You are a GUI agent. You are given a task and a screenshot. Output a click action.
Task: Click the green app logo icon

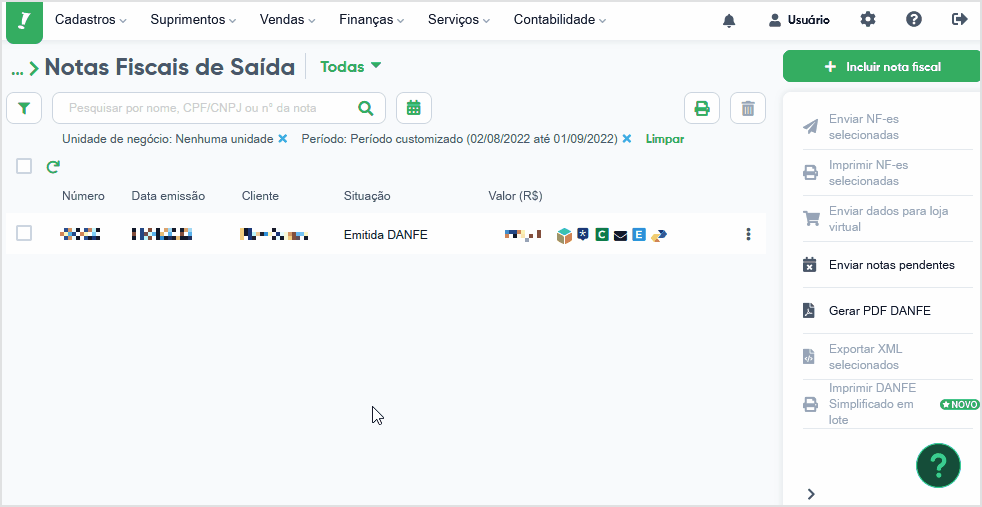tap(24, 22)
